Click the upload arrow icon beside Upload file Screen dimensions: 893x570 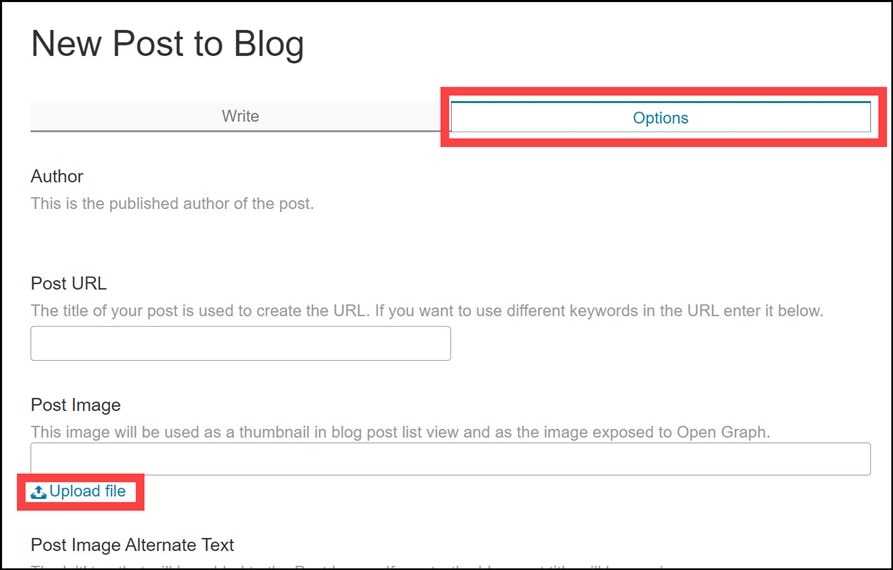click(x=39, y=492)
